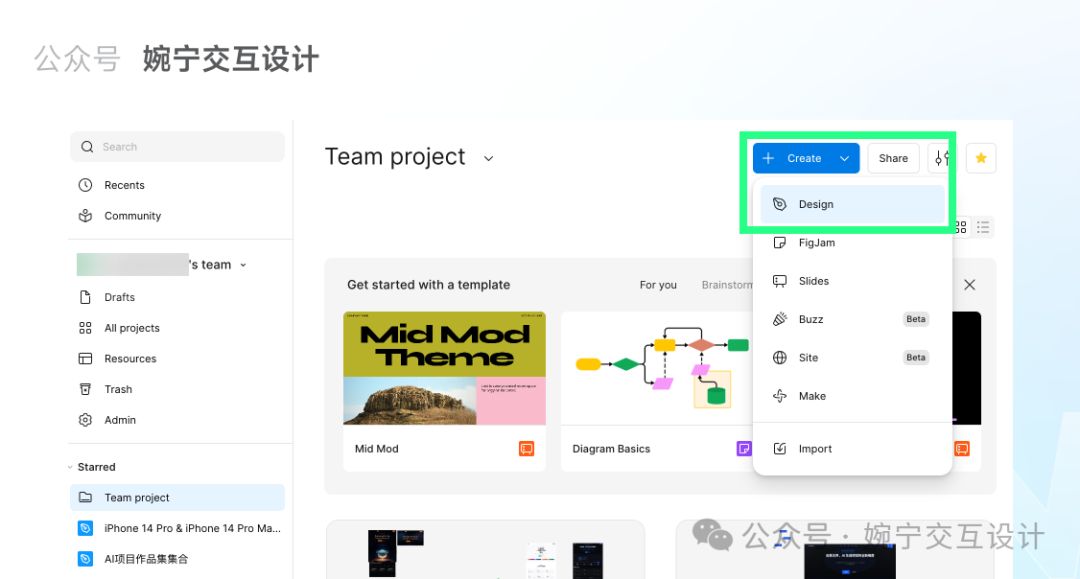
Task: Click the iPhone 14 Pro file icon
Action: click(85, 528)
